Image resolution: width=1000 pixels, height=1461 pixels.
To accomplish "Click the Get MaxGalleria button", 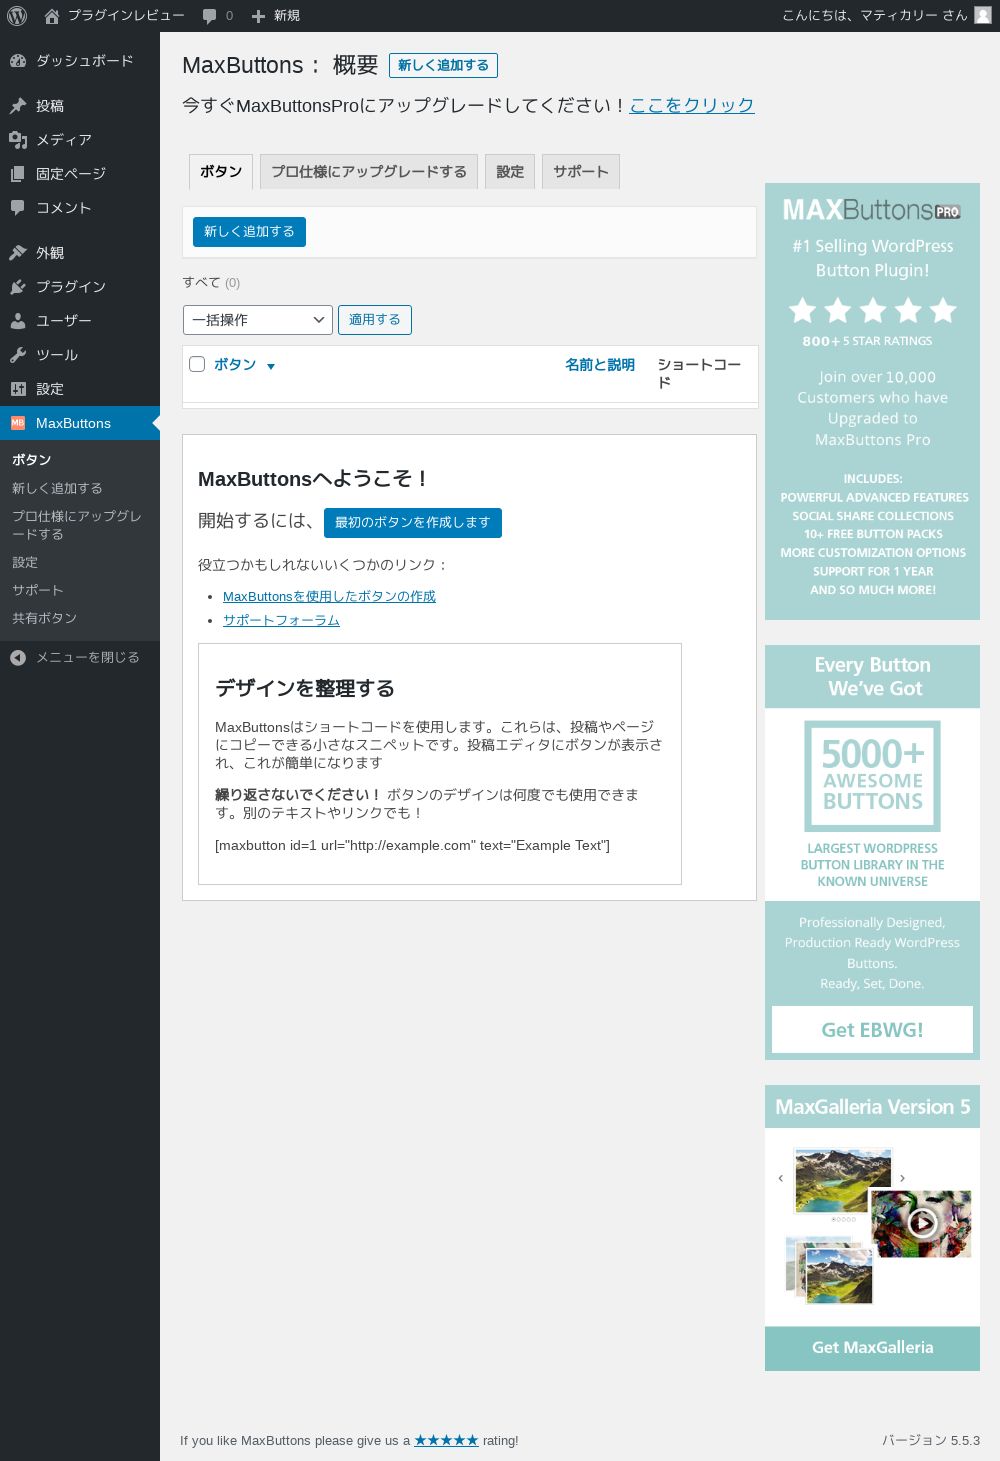I will tap(872, 1348).
